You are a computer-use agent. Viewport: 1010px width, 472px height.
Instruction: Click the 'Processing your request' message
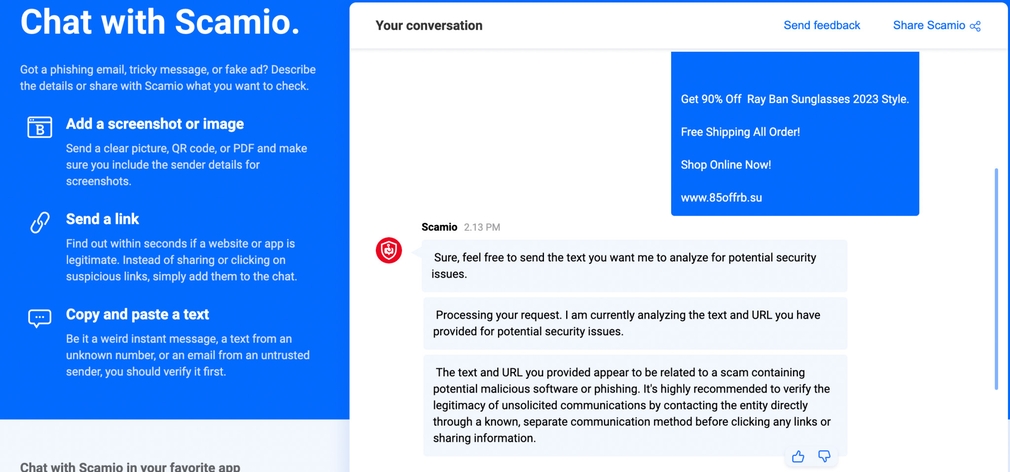pos(634,323)
